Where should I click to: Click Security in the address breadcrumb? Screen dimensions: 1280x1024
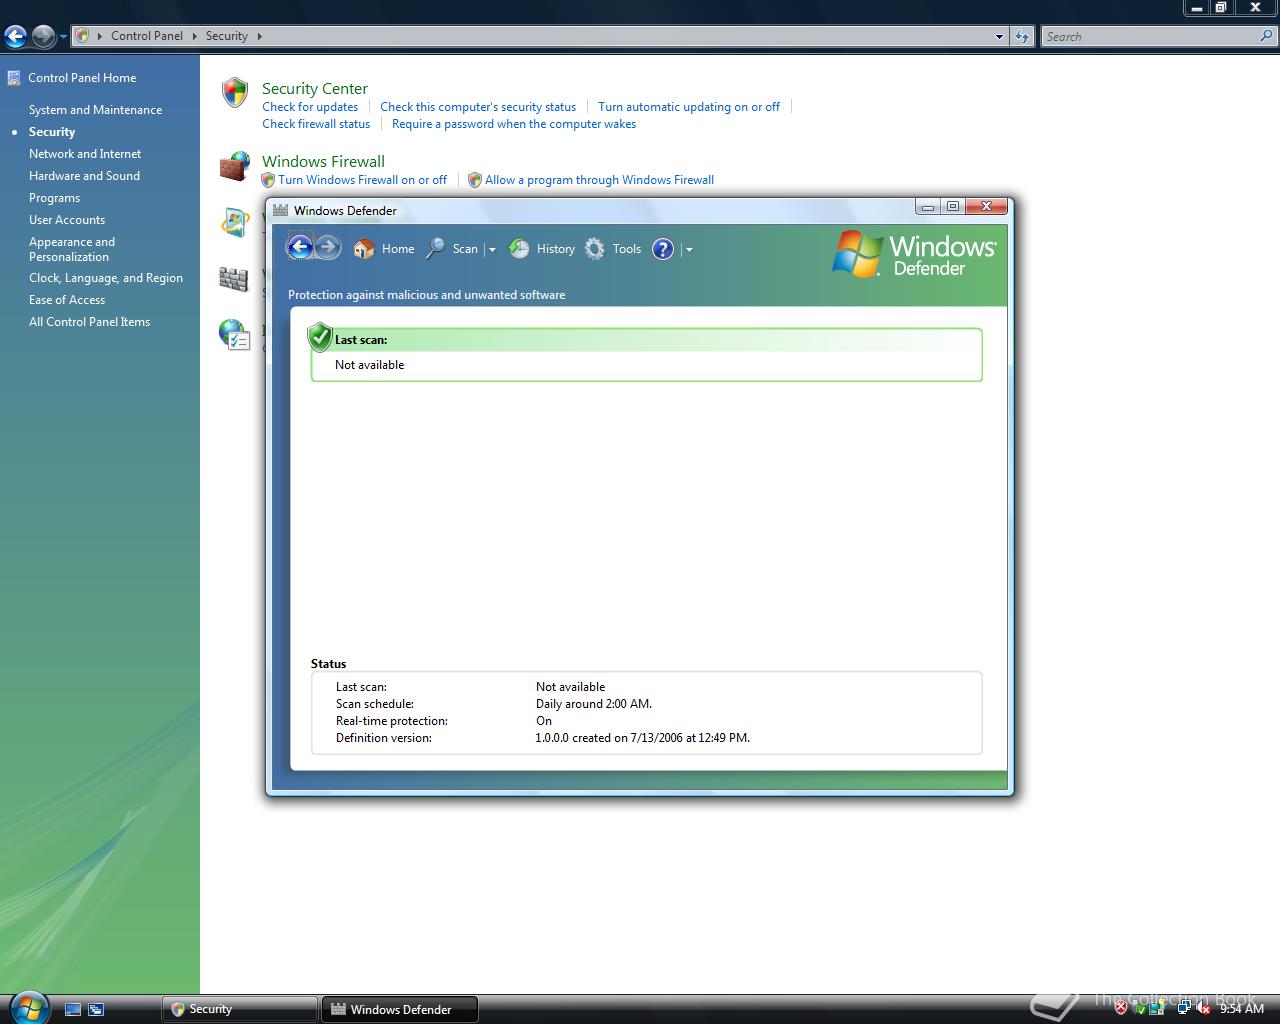(x=227, y=36)
